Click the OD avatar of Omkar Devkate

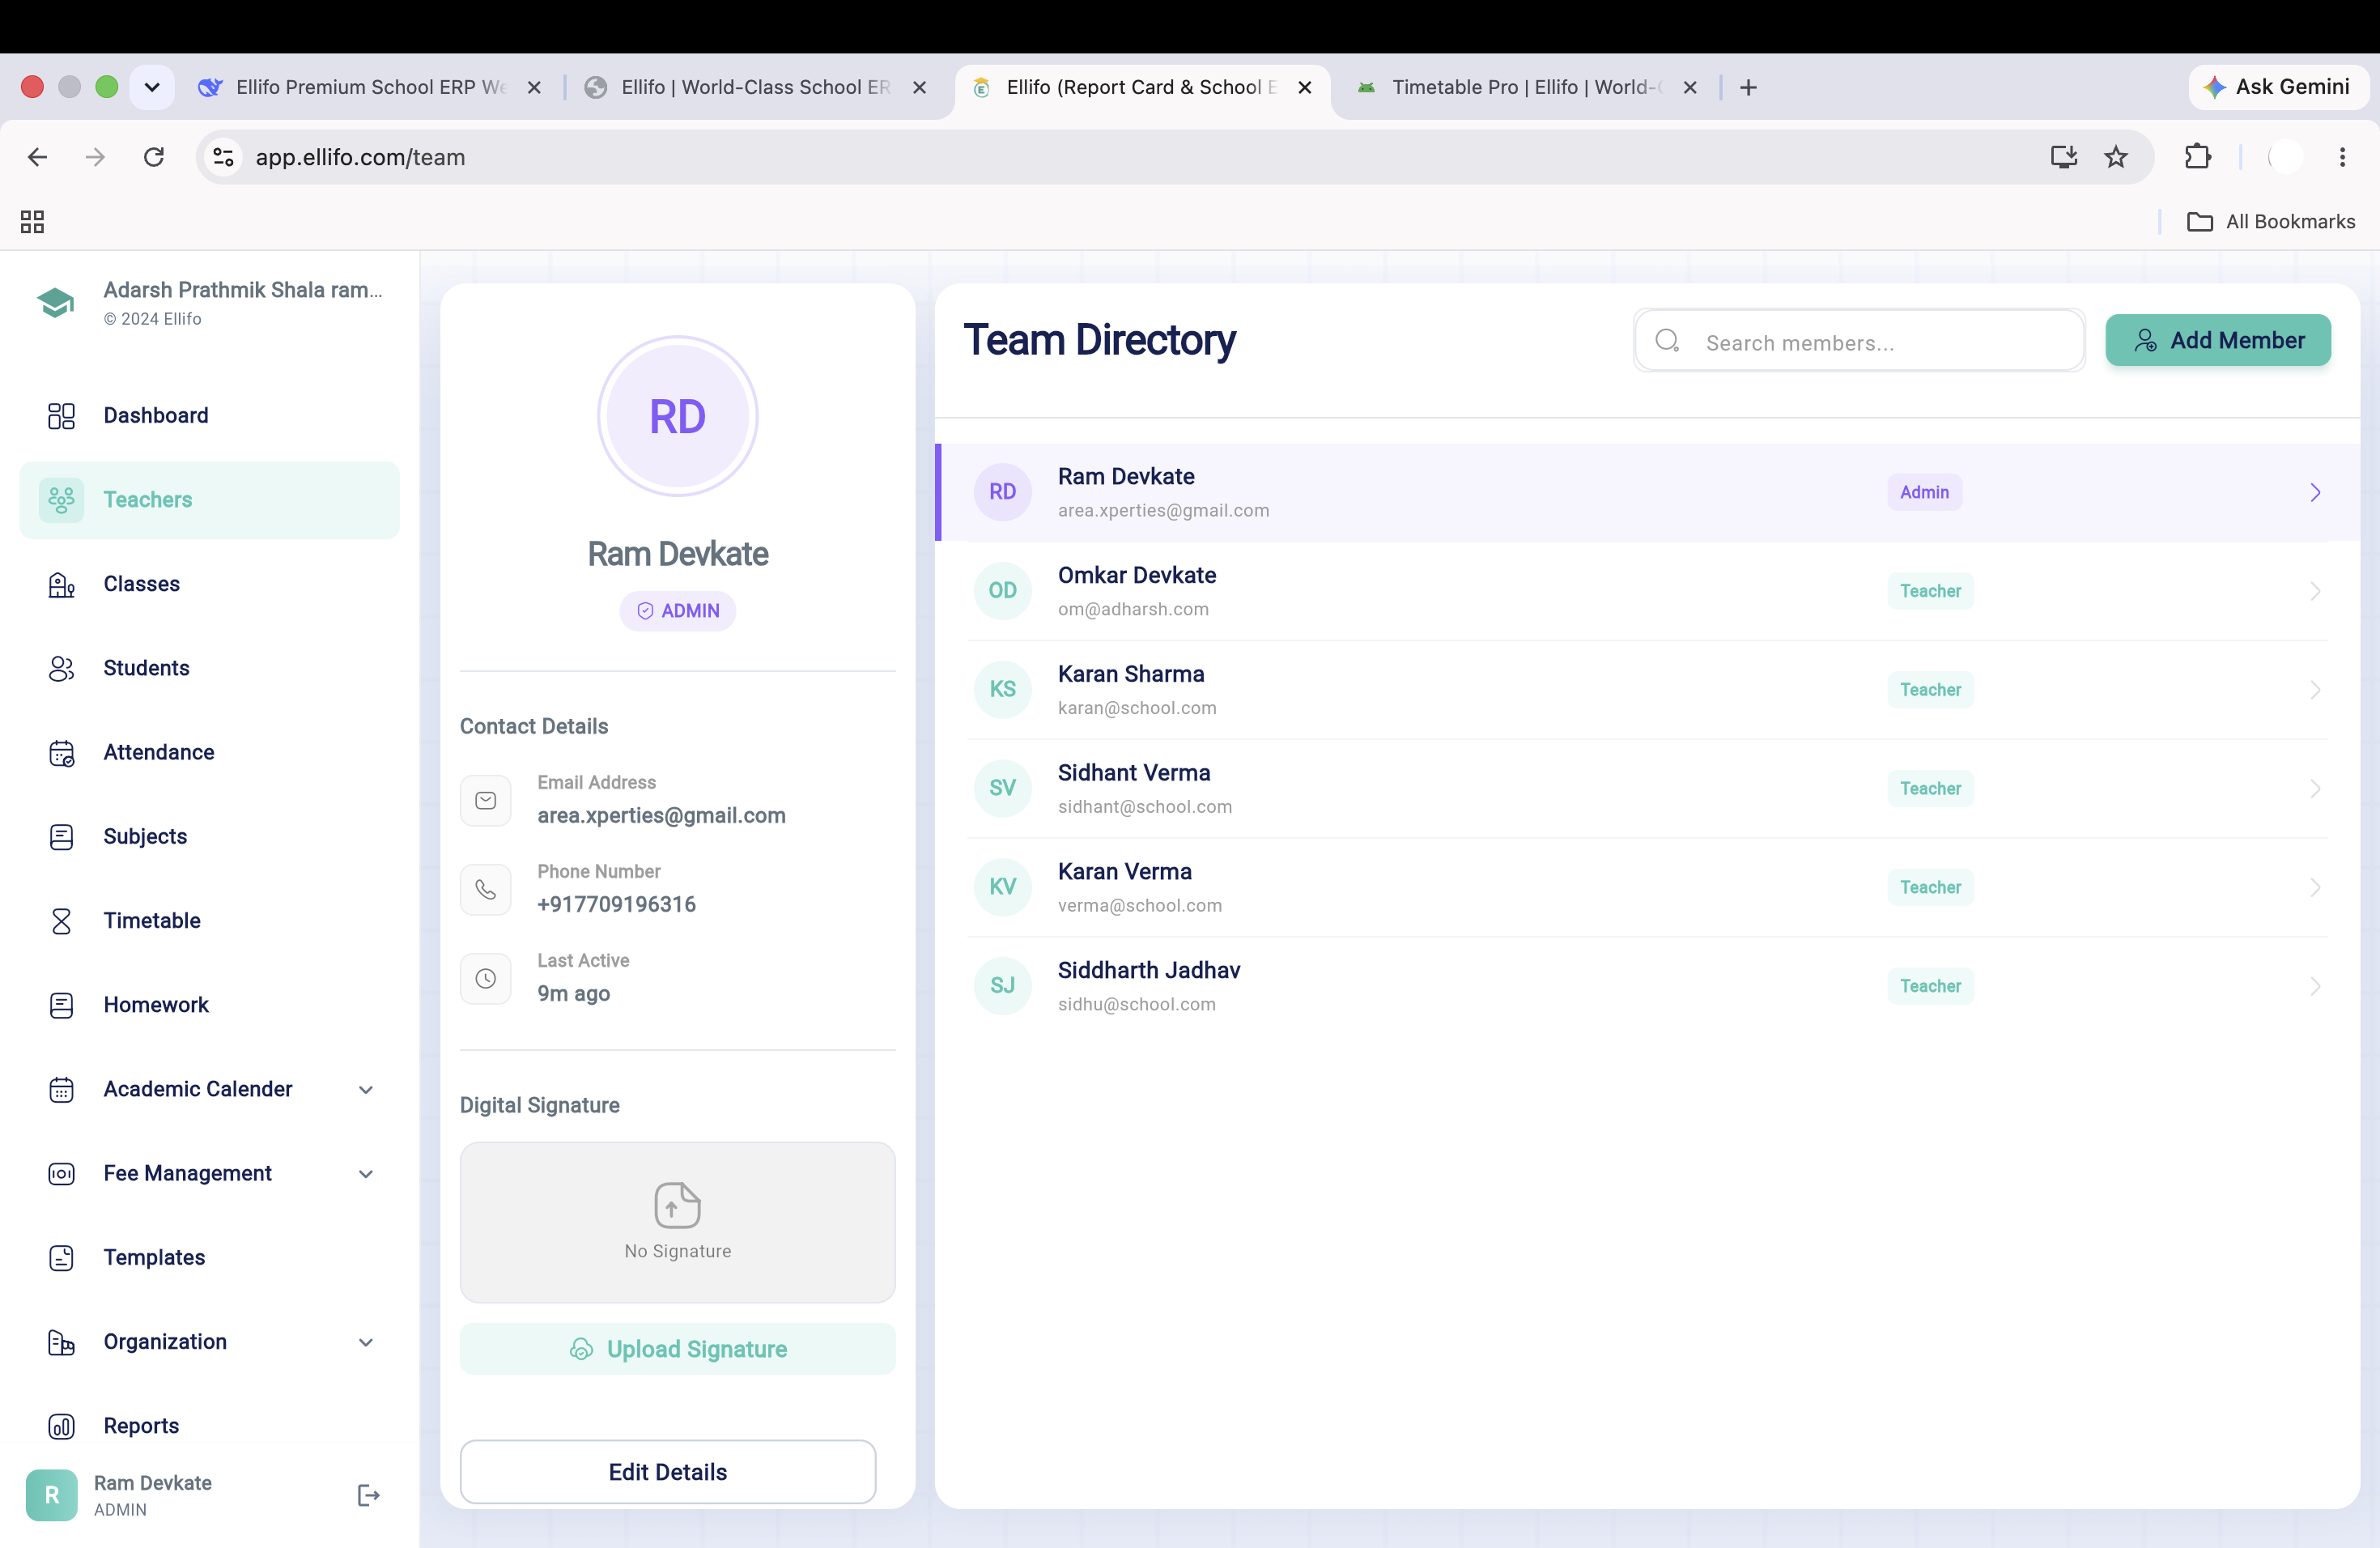[x=1002, y=591]
